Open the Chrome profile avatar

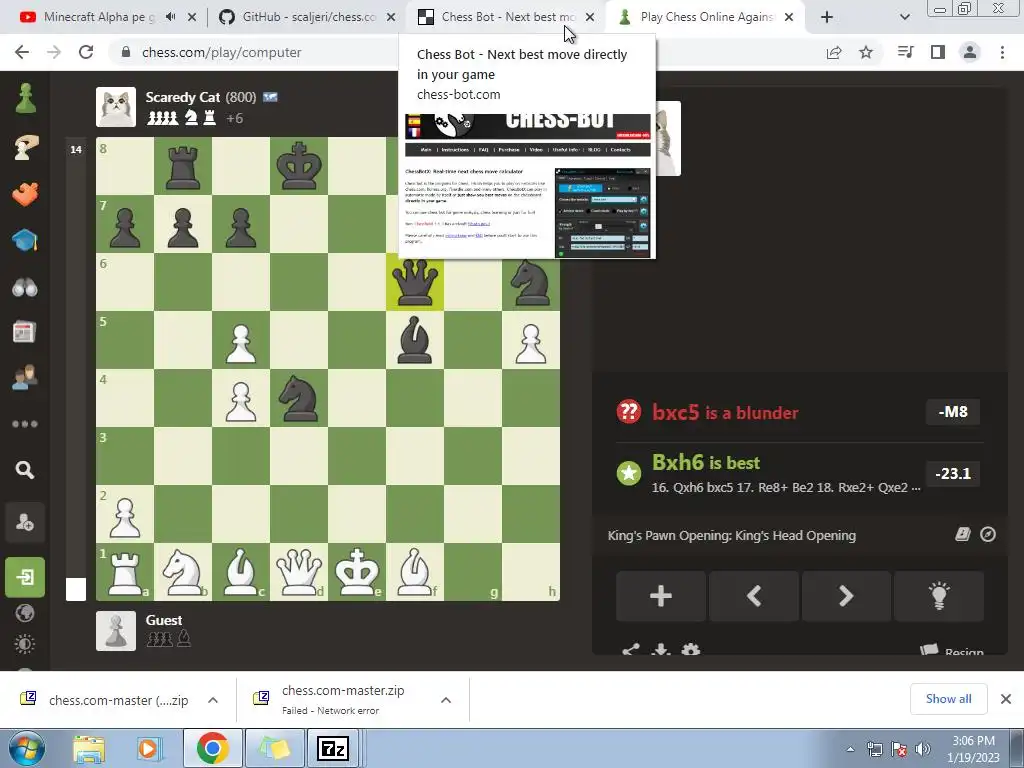[x=970, y=52]
